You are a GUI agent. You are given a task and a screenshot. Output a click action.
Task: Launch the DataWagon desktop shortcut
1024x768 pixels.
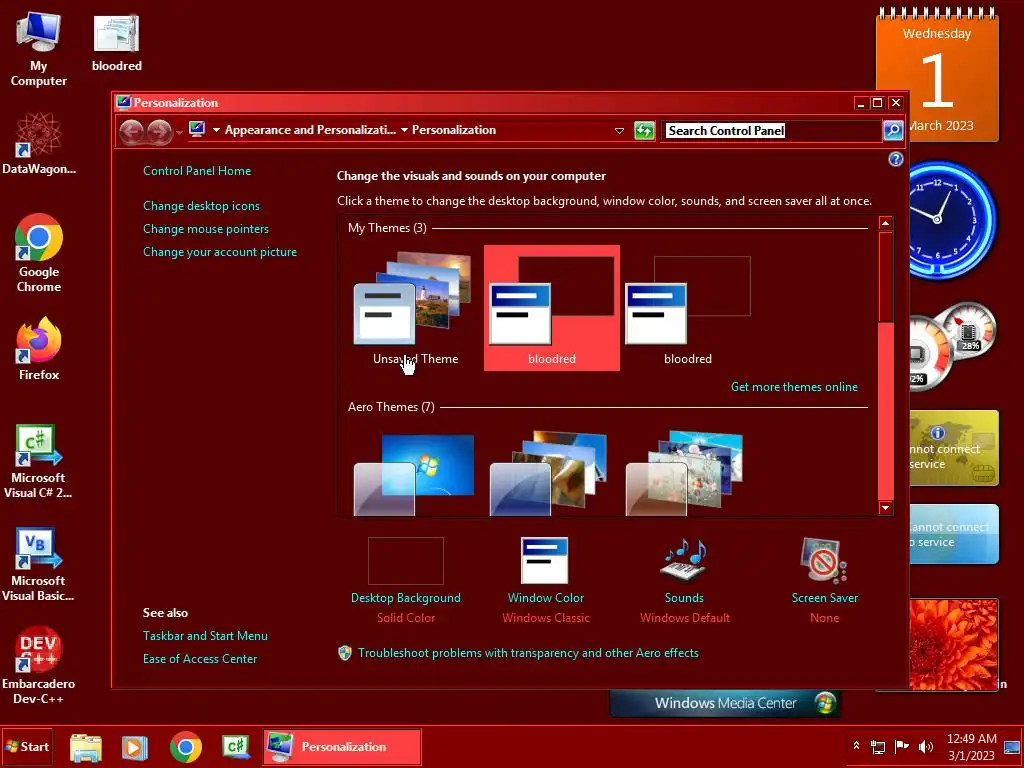click(x=39, y=144)
